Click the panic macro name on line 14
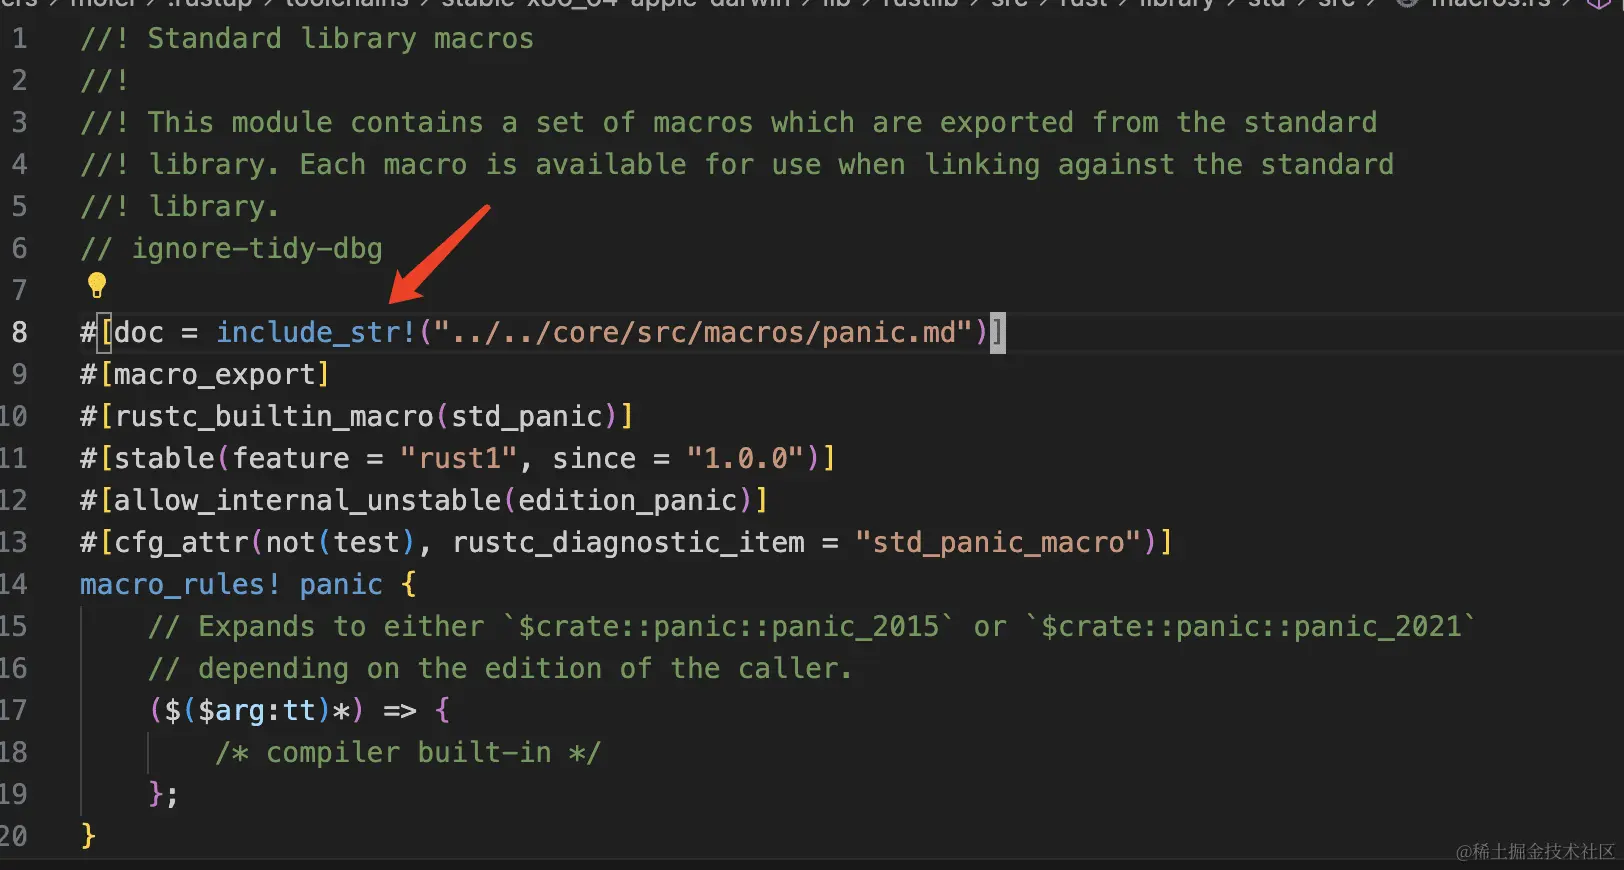Viewport: 1624px width, 870px height. [341, 584]
